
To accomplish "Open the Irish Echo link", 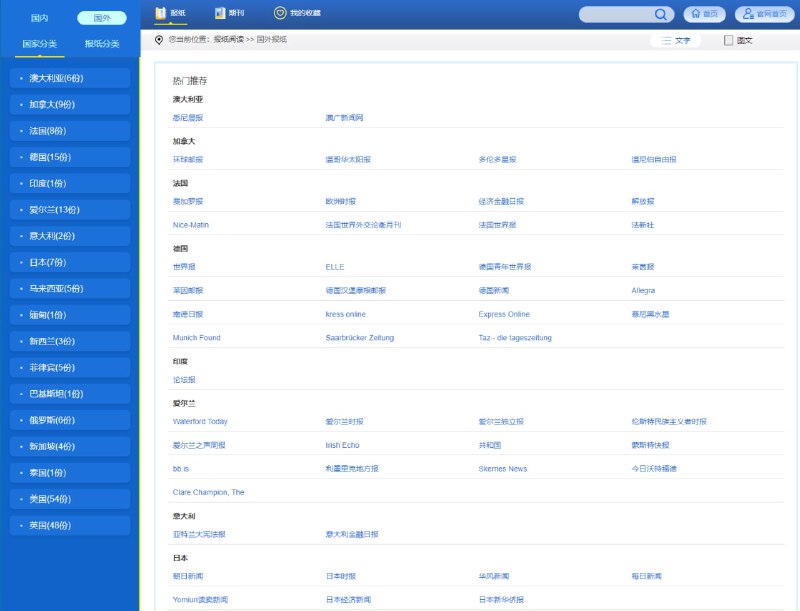I will tap(343, 444).
